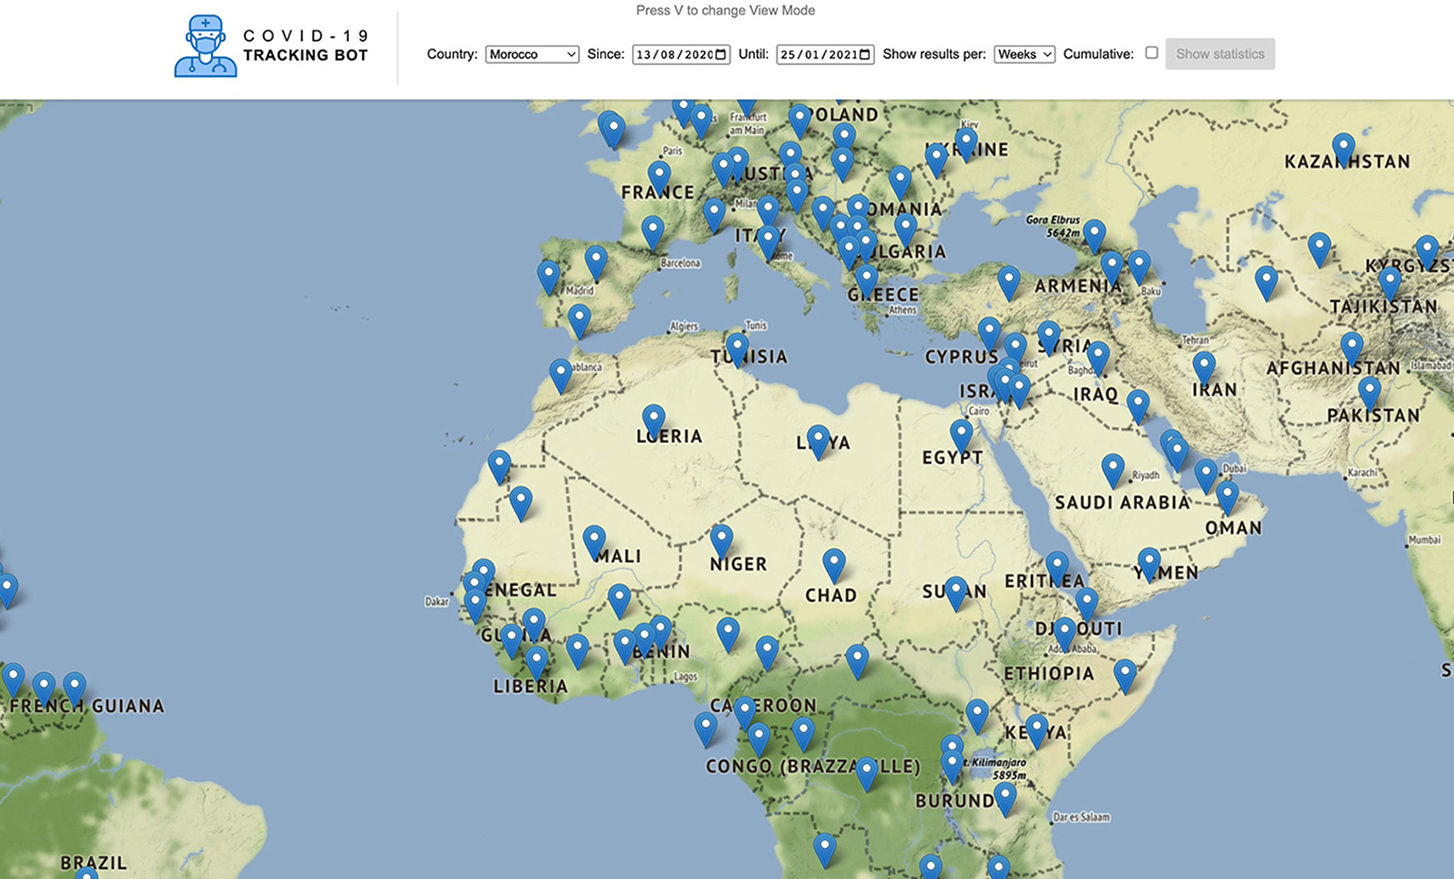Select the map pin on Mali
Viewport: 1454px width, 879px height.
(594, 542)
